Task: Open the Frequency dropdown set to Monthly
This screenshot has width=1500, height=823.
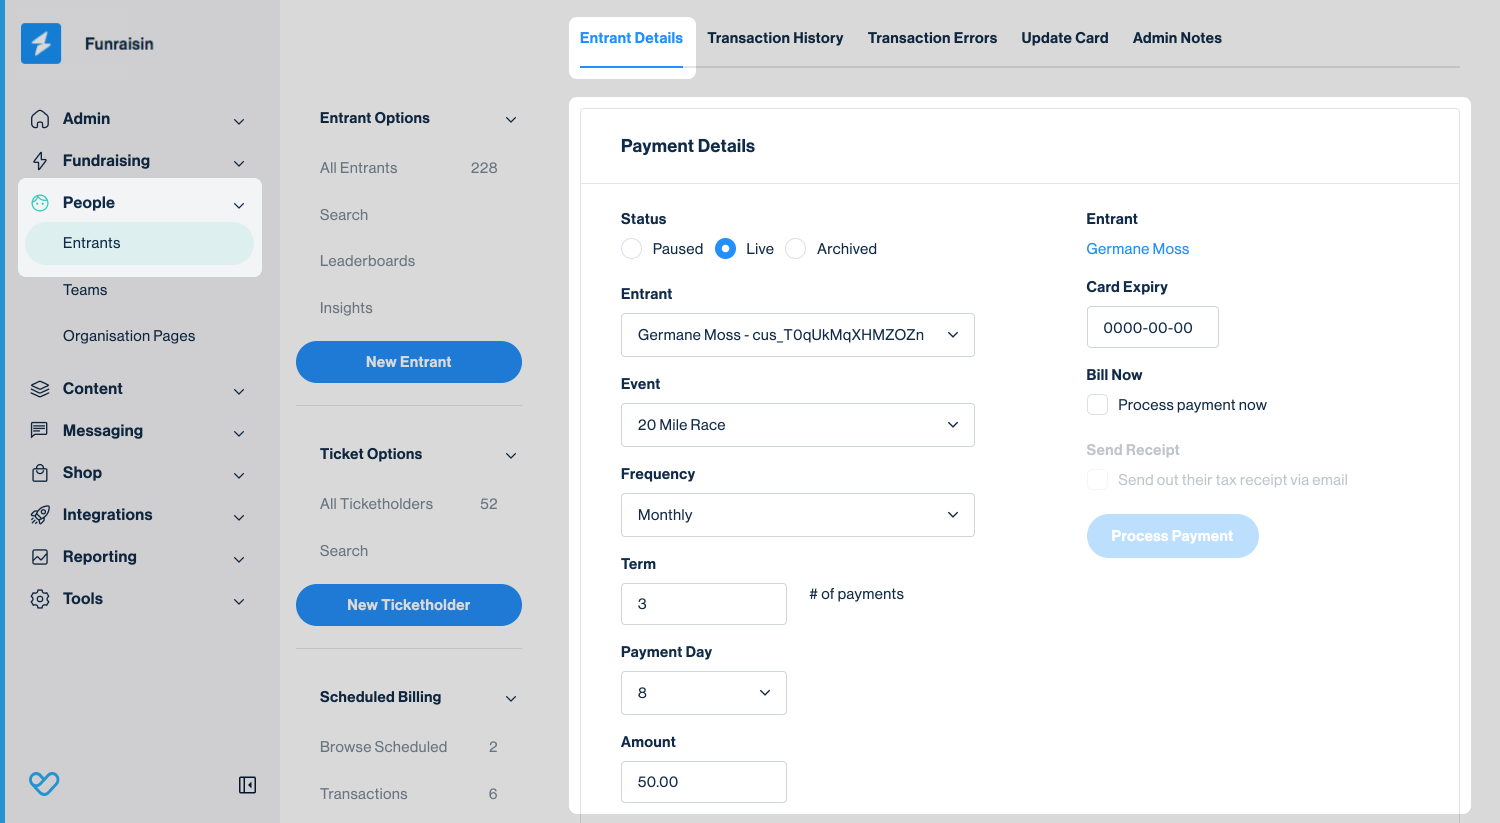Action: [797, 515]
